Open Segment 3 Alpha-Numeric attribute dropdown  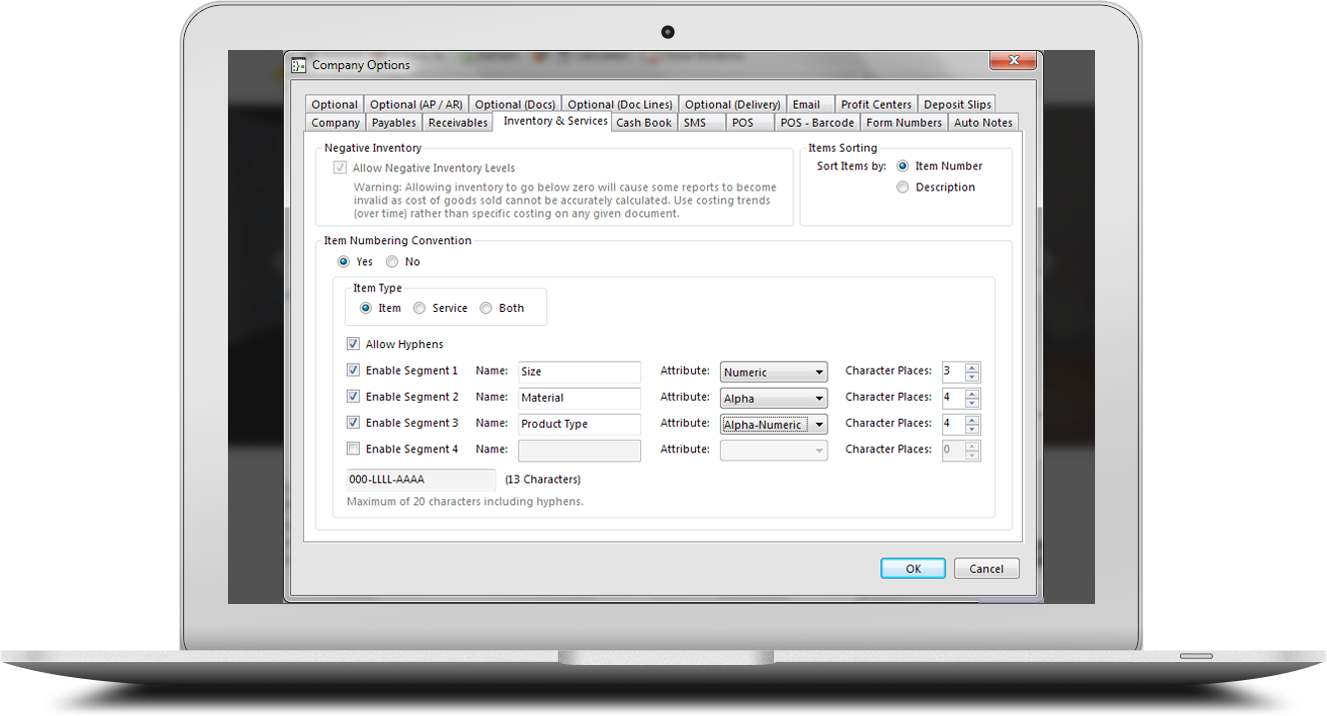[774, 424]
